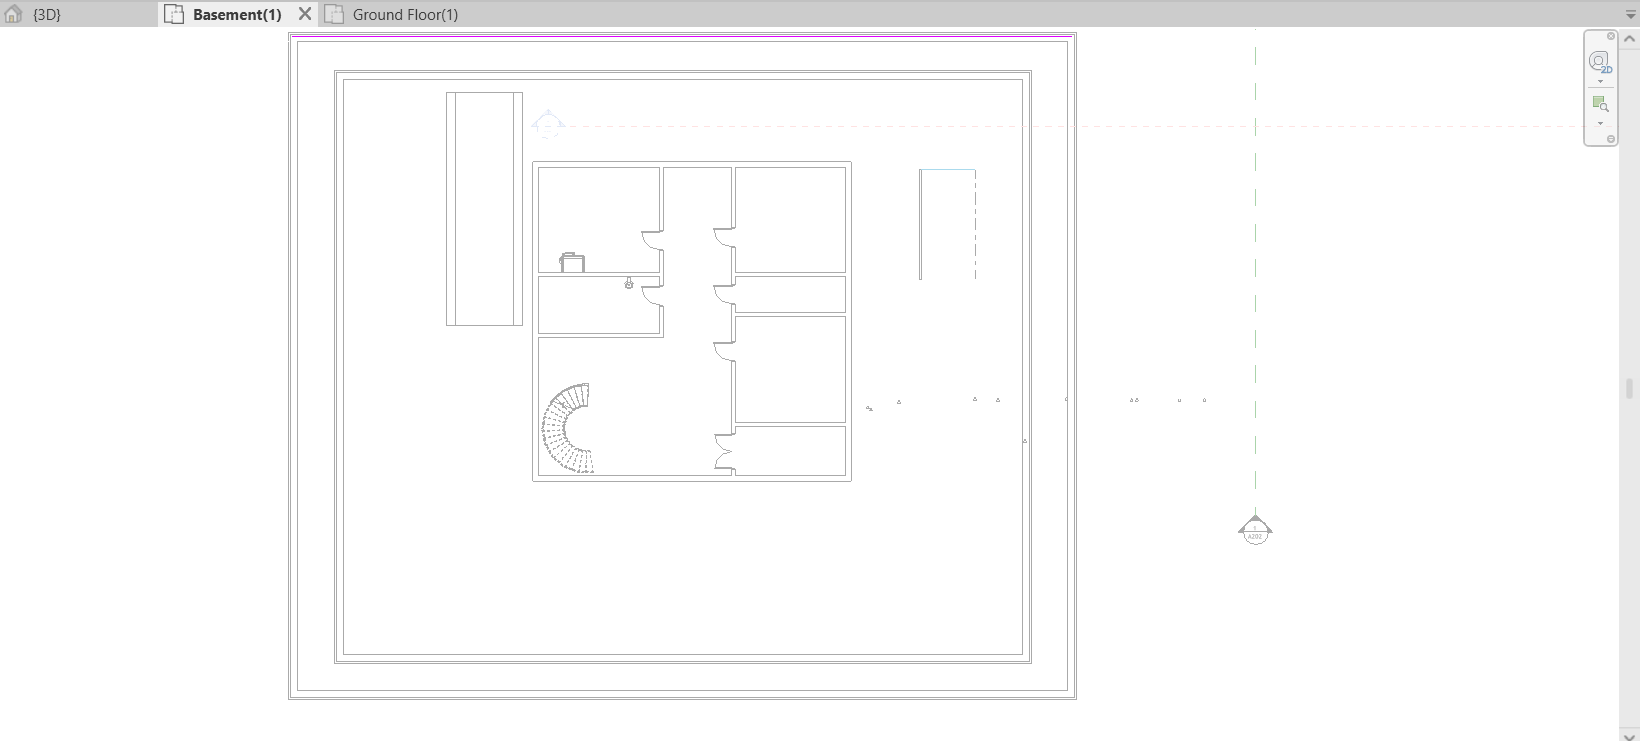Open the Ground Floor(1) view tab
Image resolution: width=1640 pixels, height=741 pixels.
click(405, 14)
